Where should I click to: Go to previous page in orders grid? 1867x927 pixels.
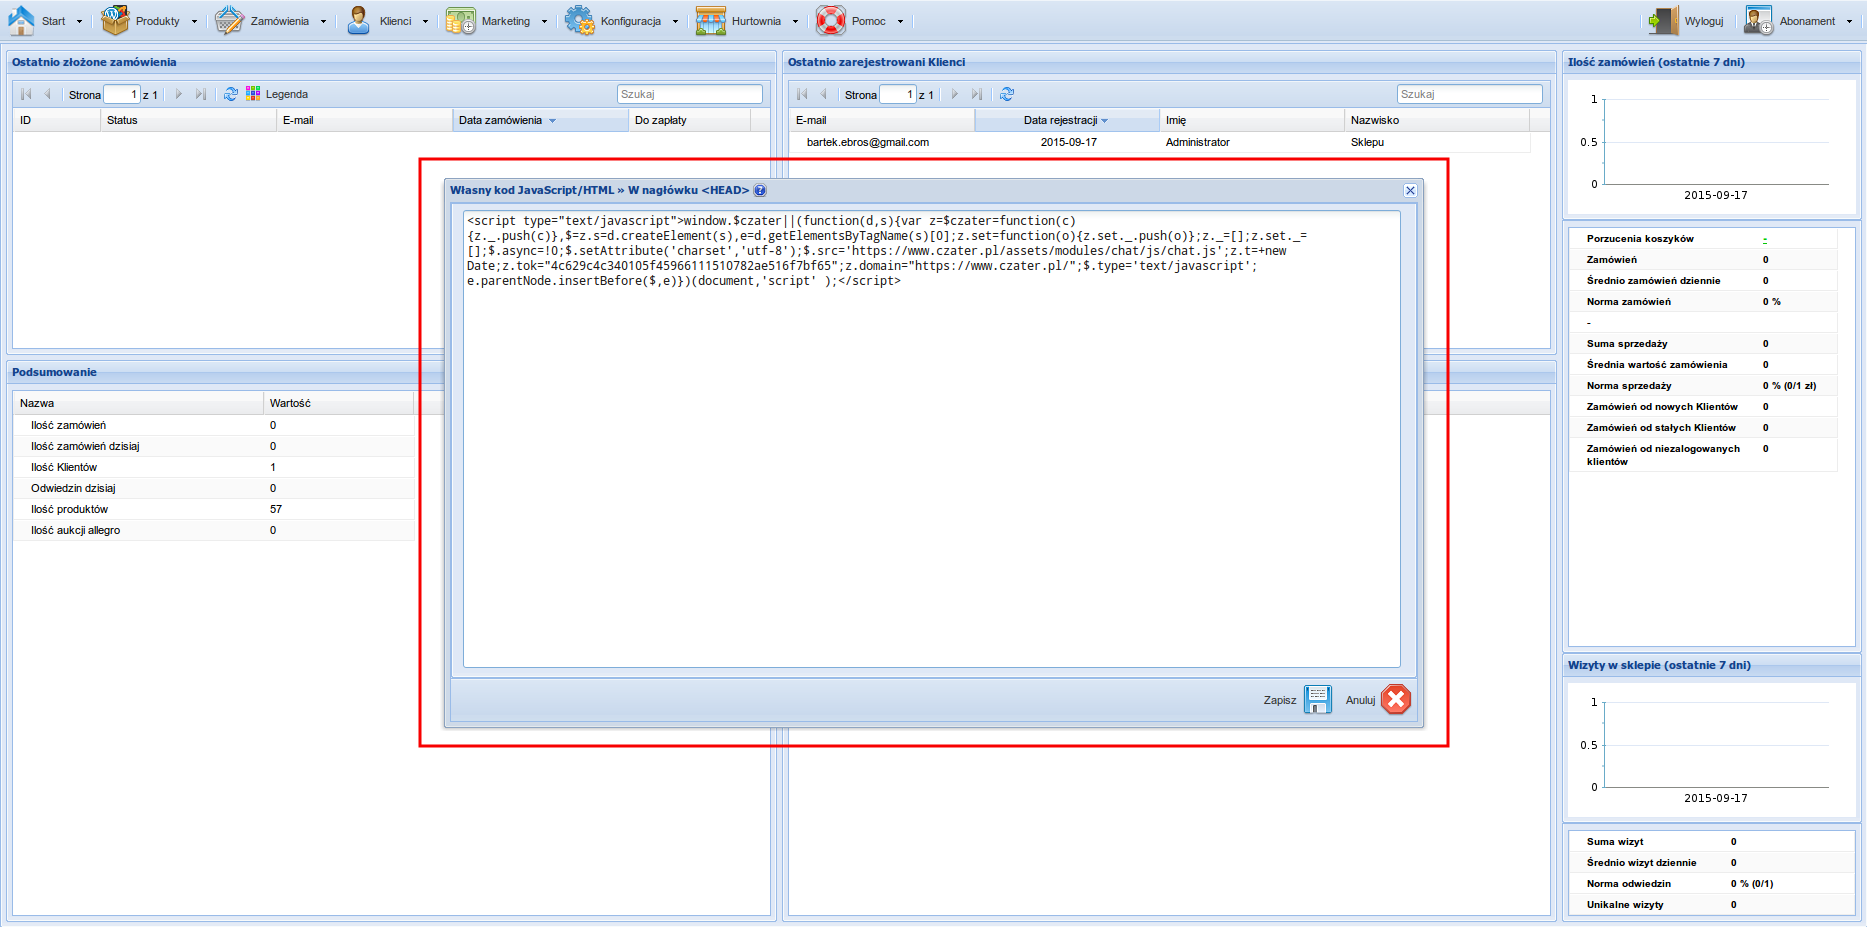pos(47,94)
